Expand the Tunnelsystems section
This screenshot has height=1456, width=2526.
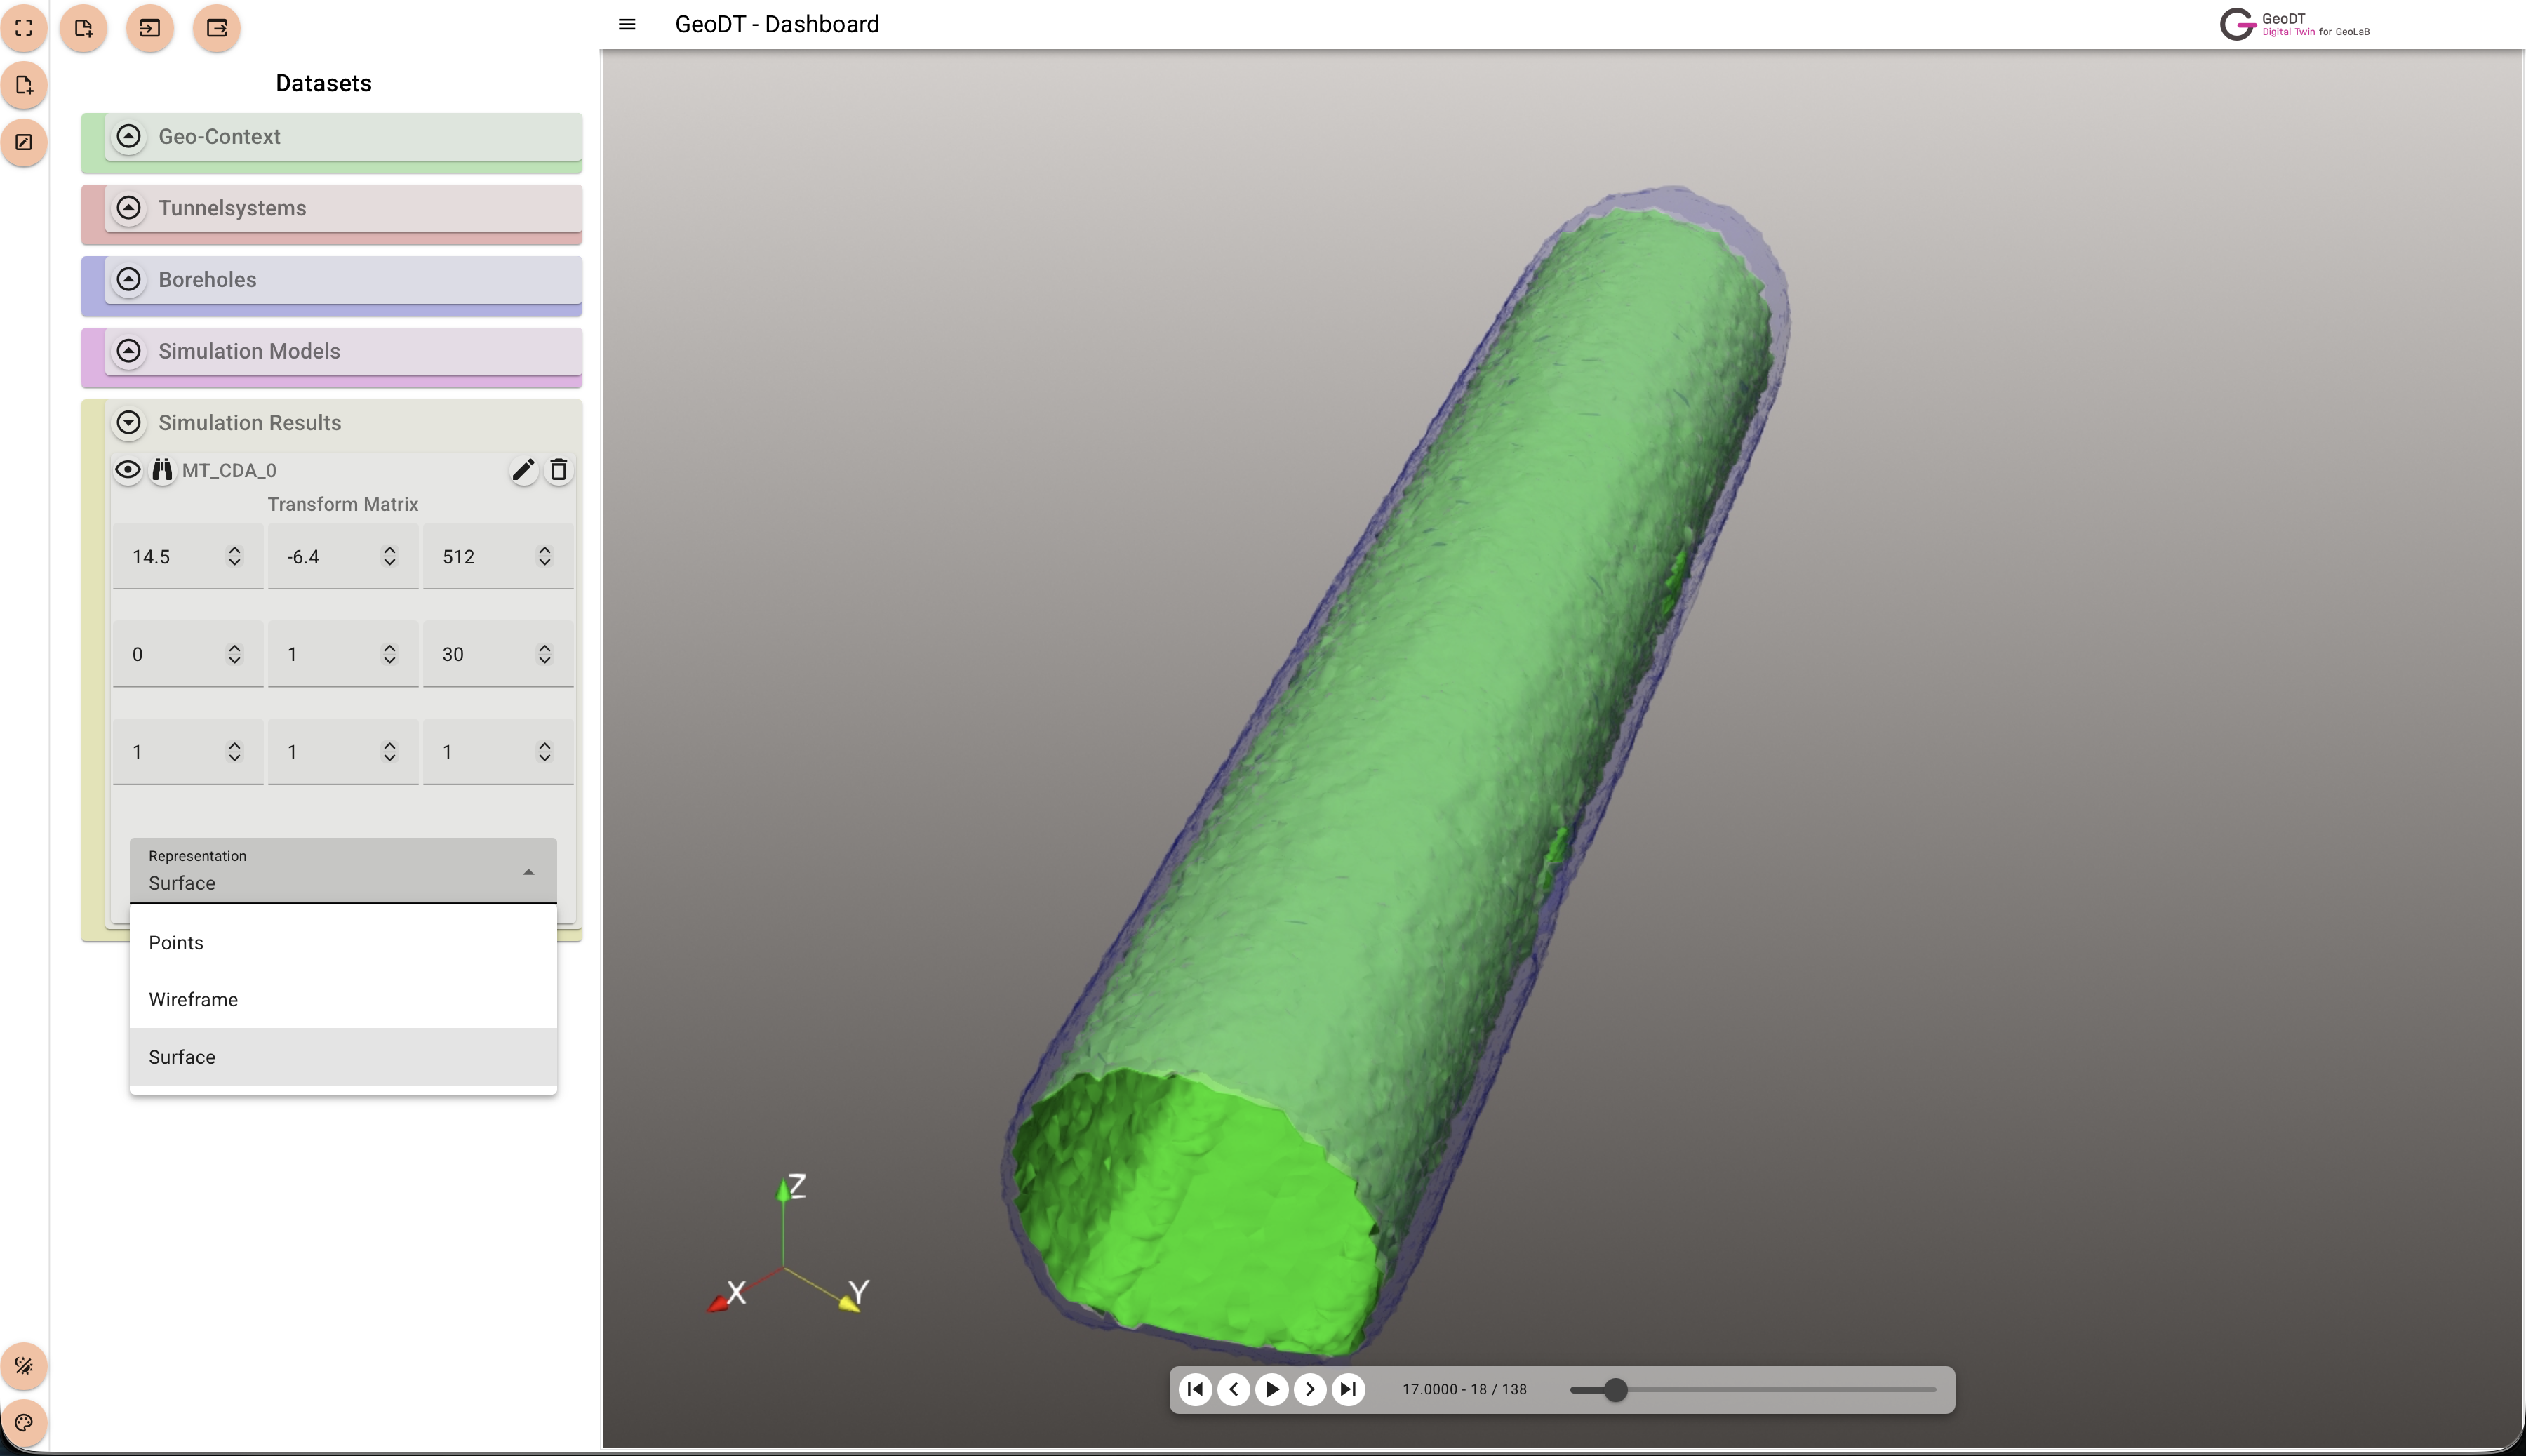tap(128, 208)
